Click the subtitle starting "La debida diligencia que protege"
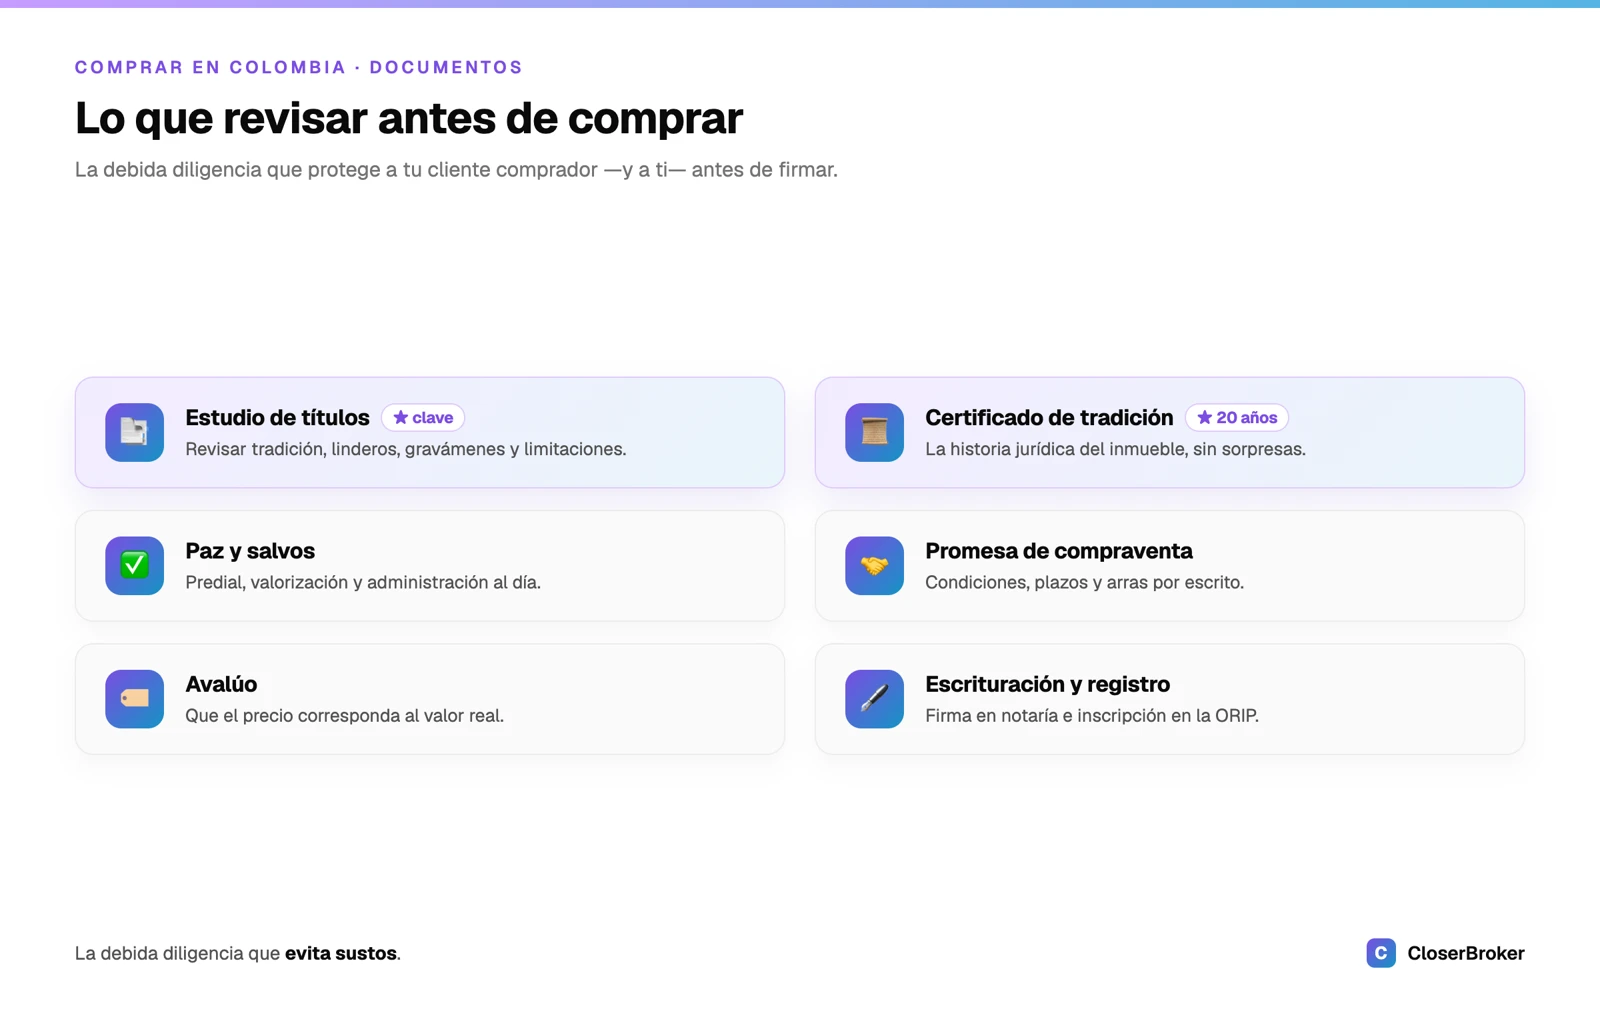The width and height of the screenshot is (1600, 1013). point(456,170)
